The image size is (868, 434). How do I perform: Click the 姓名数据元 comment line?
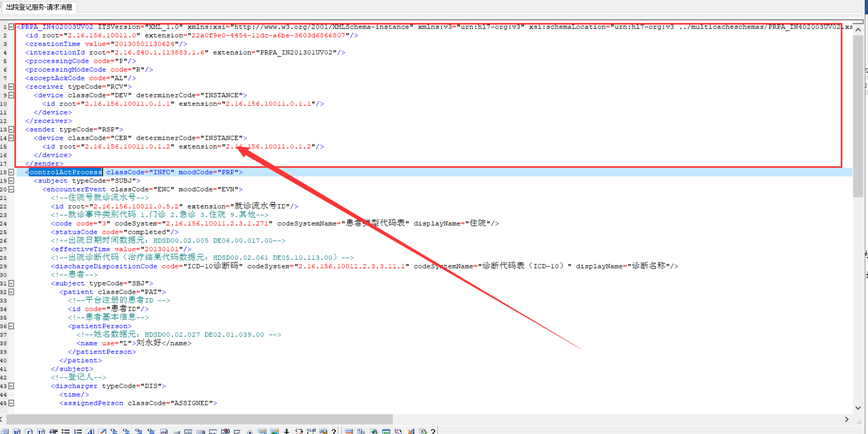pos(179,335)
